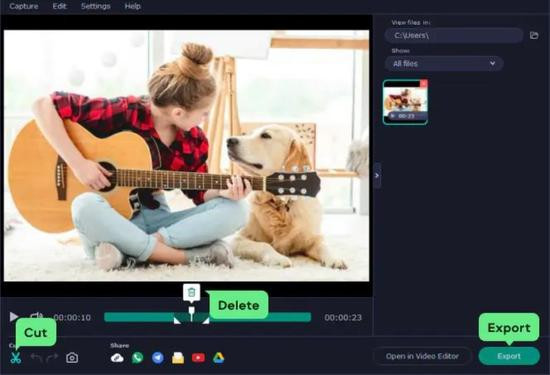550x375 pixels.
Task: Click the 00:00:23 total duration text
Action: coord(343,317)
